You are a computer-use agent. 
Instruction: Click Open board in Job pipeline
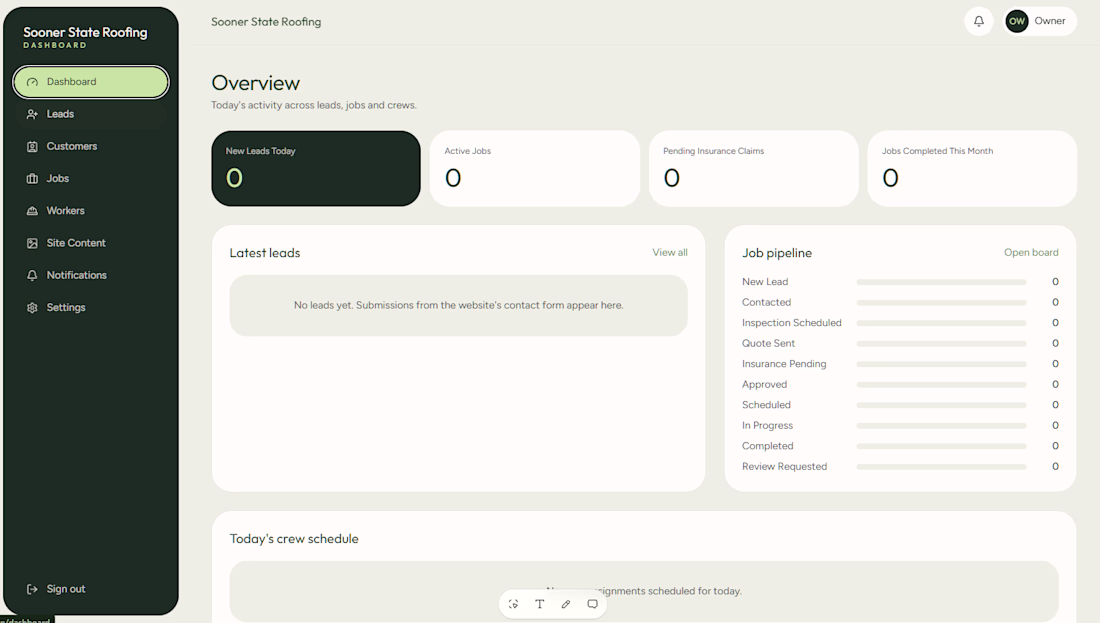tap(1031, 253)
